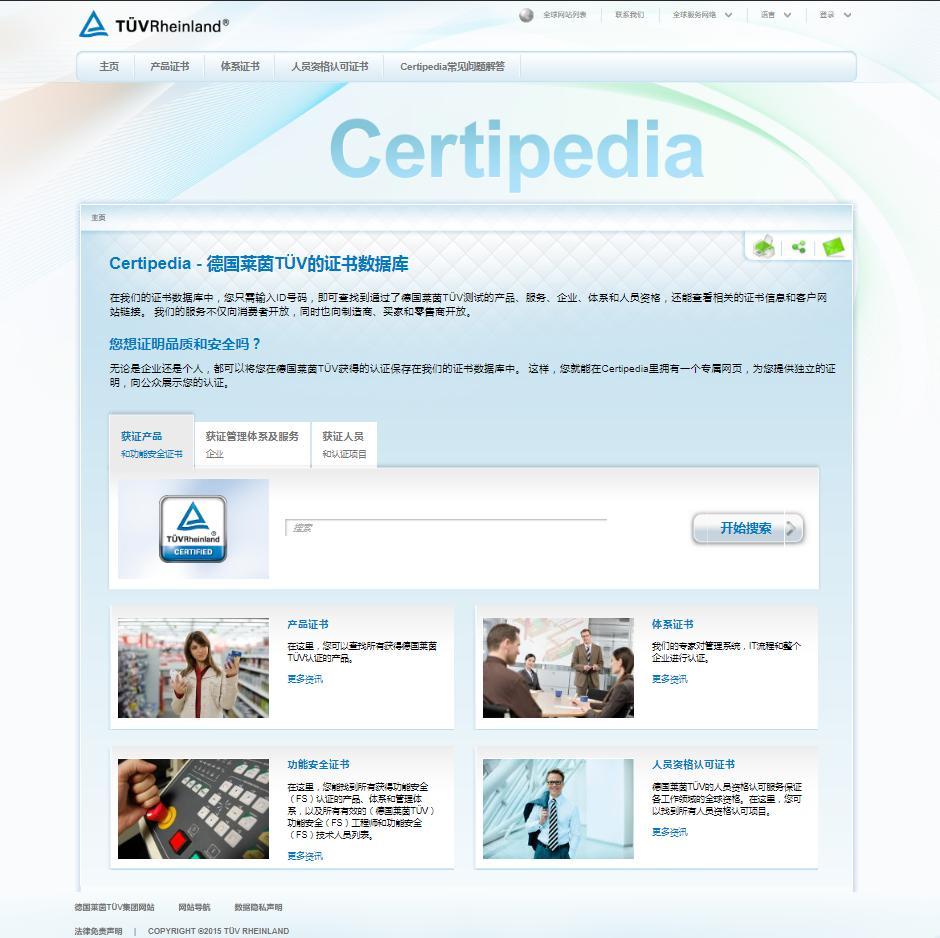
Task: Open the 法律免责声明 footer link
Action: tap(98, 931)
